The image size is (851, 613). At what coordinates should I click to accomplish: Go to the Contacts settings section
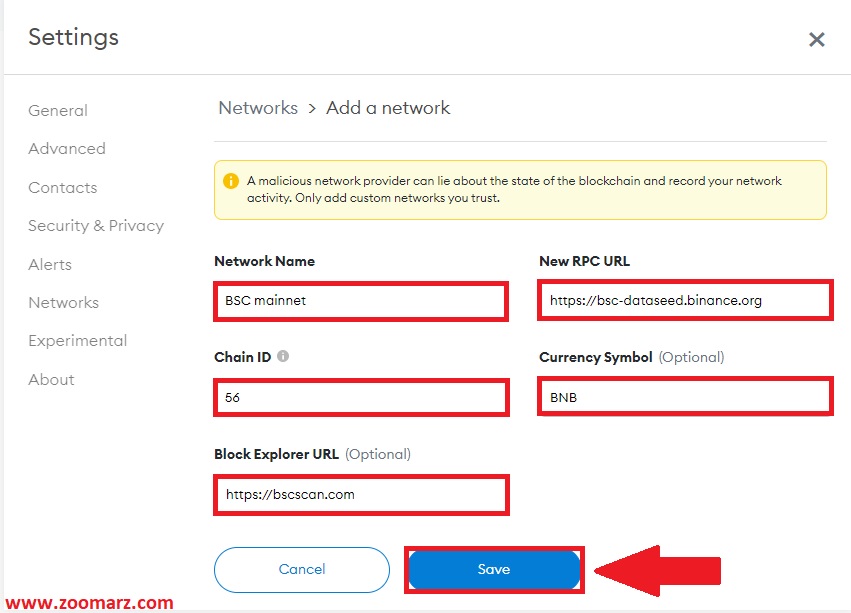coord(62,187)
